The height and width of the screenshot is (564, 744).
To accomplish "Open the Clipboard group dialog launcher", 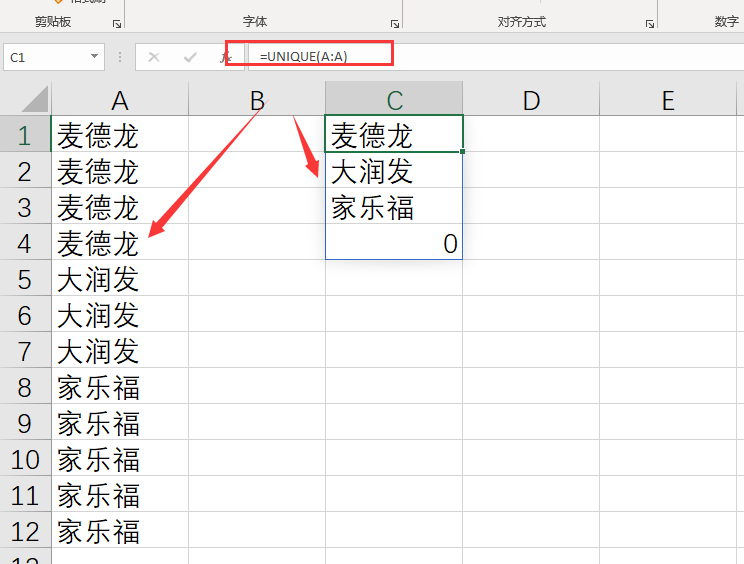I will point(117,24).
